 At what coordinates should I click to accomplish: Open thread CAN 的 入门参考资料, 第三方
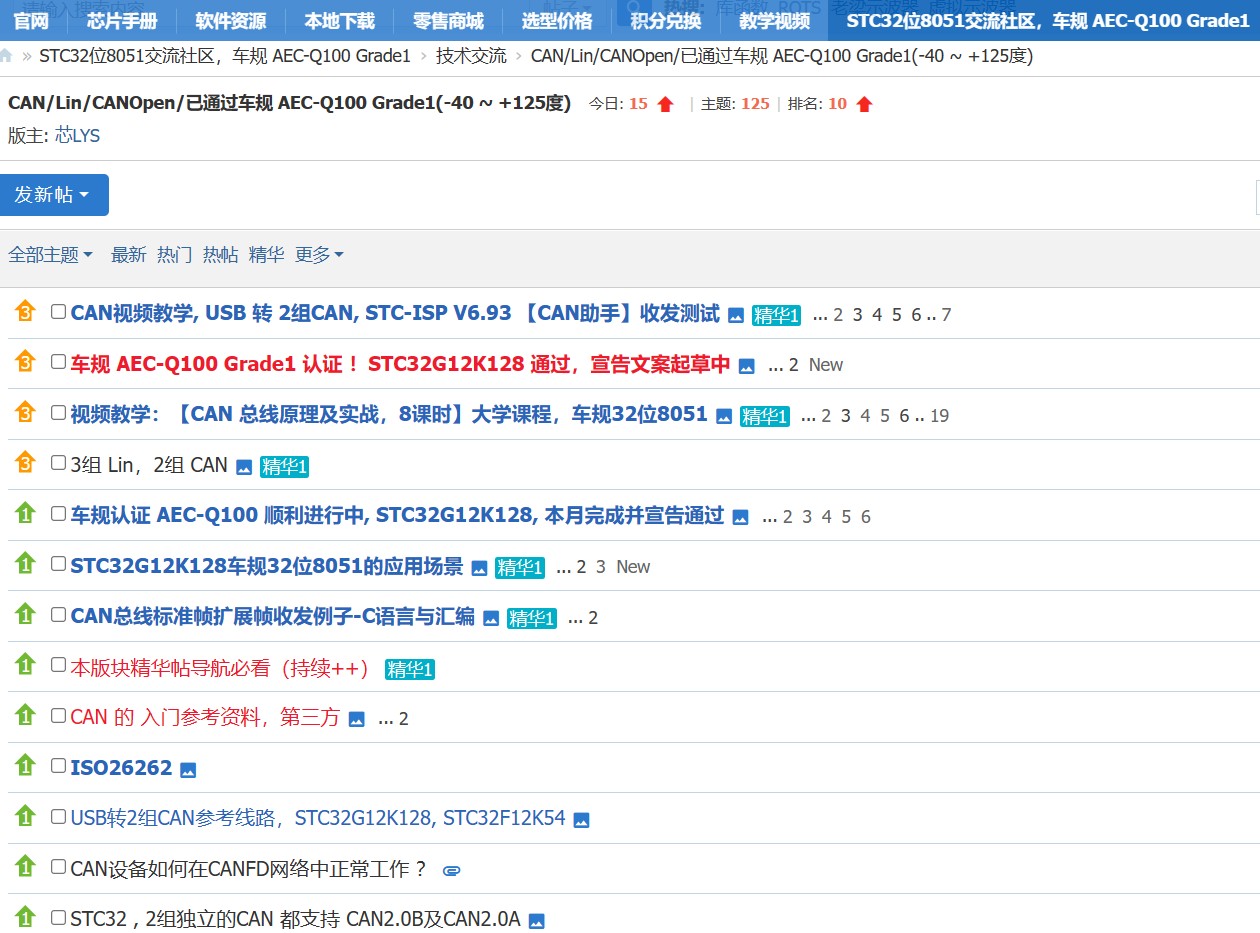pyautogui.click(x=205, y=718)
